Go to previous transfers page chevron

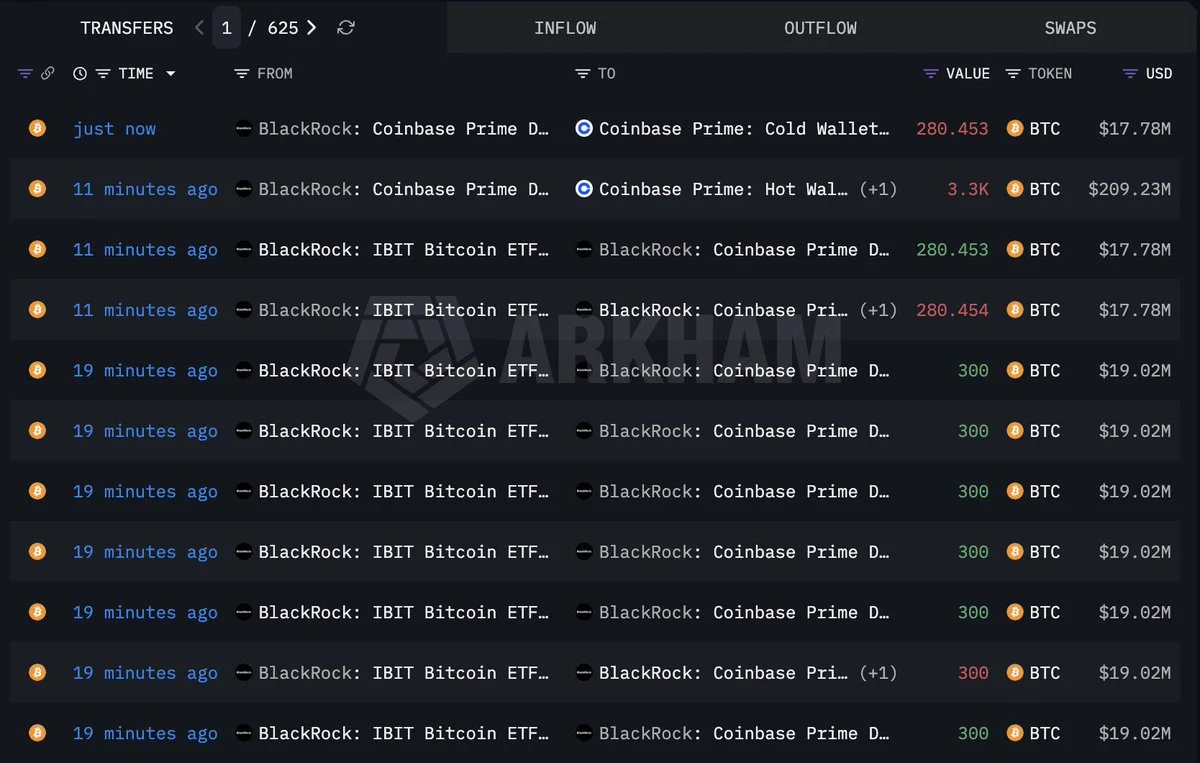tap(199, 28)
